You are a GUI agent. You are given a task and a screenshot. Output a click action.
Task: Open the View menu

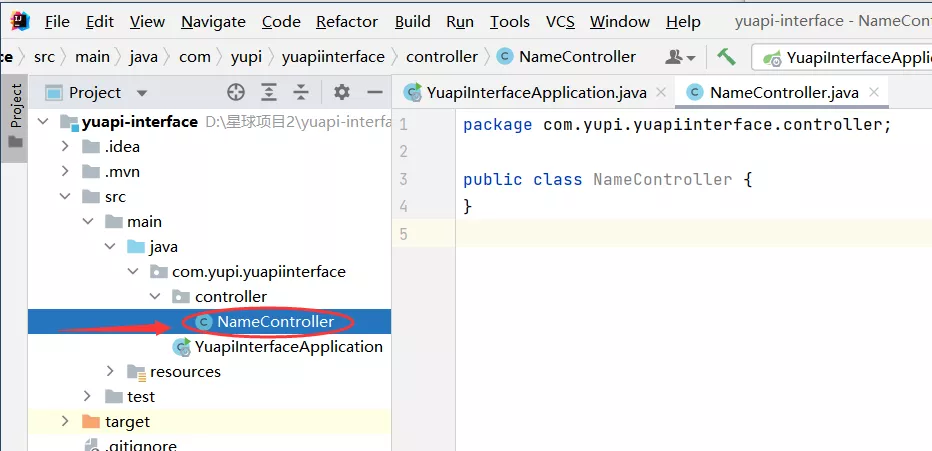[x=147, y=22]
